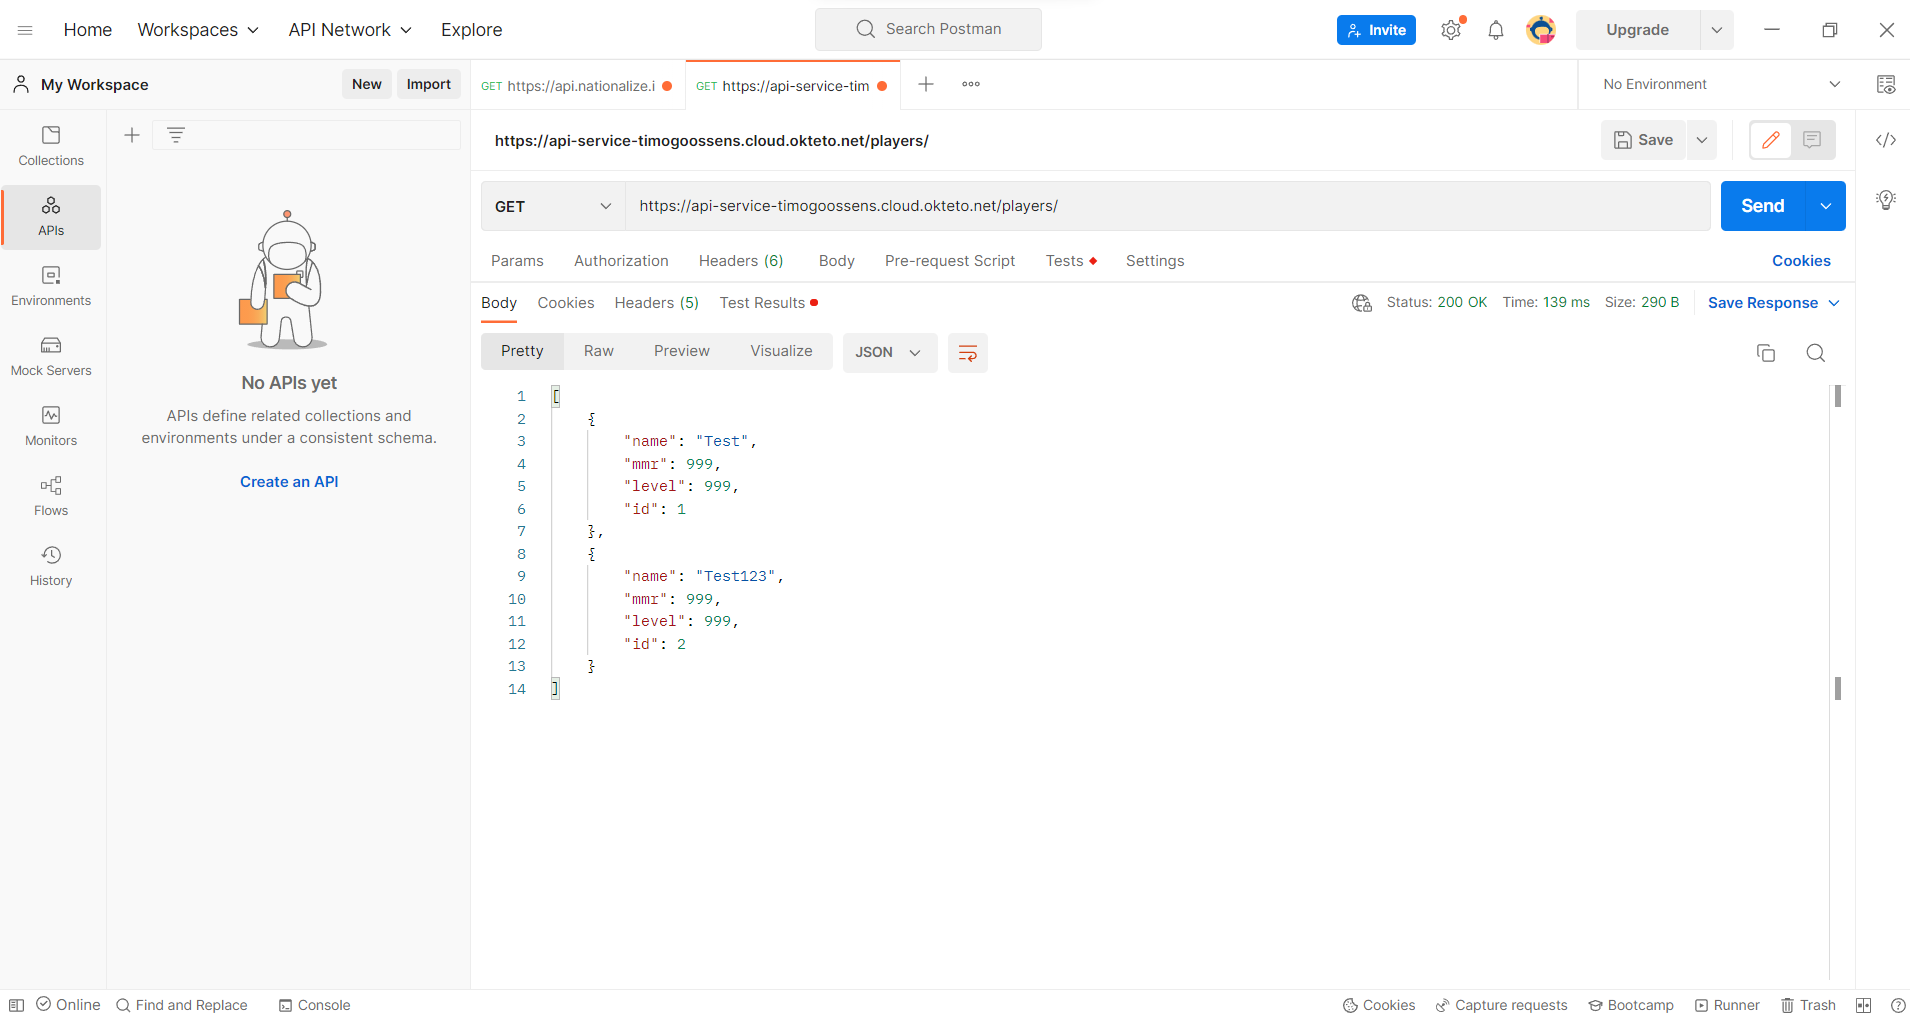Screen dimensions: 1910x1015
Task: Open the Authorization tab
Action: pyautogui.click(x=621, y=261)
